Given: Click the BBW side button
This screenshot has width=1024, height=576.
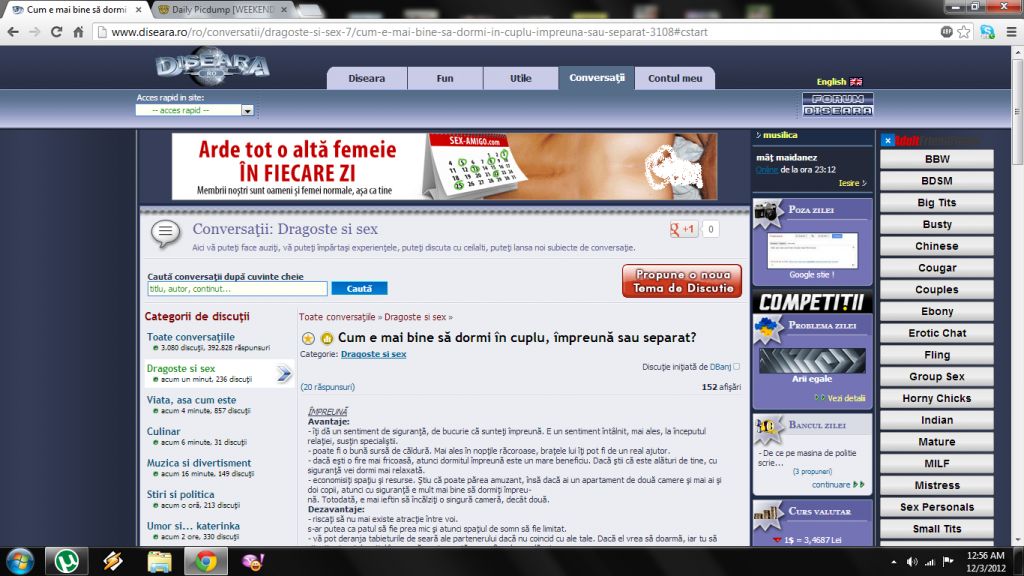Looking at the screenshot, I should 936,159.
